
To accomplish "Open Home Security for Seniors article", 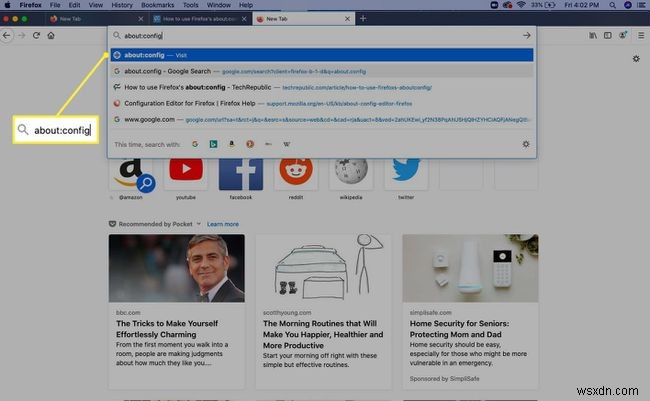I will point(459,329).
